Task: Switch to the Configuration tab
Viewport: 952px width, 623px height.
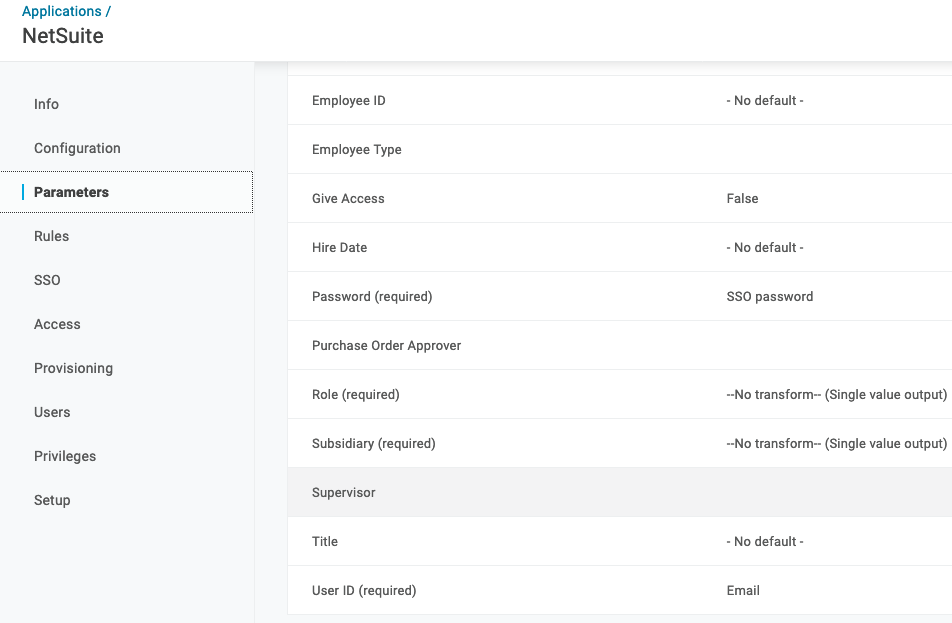Action: pos(77,148)
